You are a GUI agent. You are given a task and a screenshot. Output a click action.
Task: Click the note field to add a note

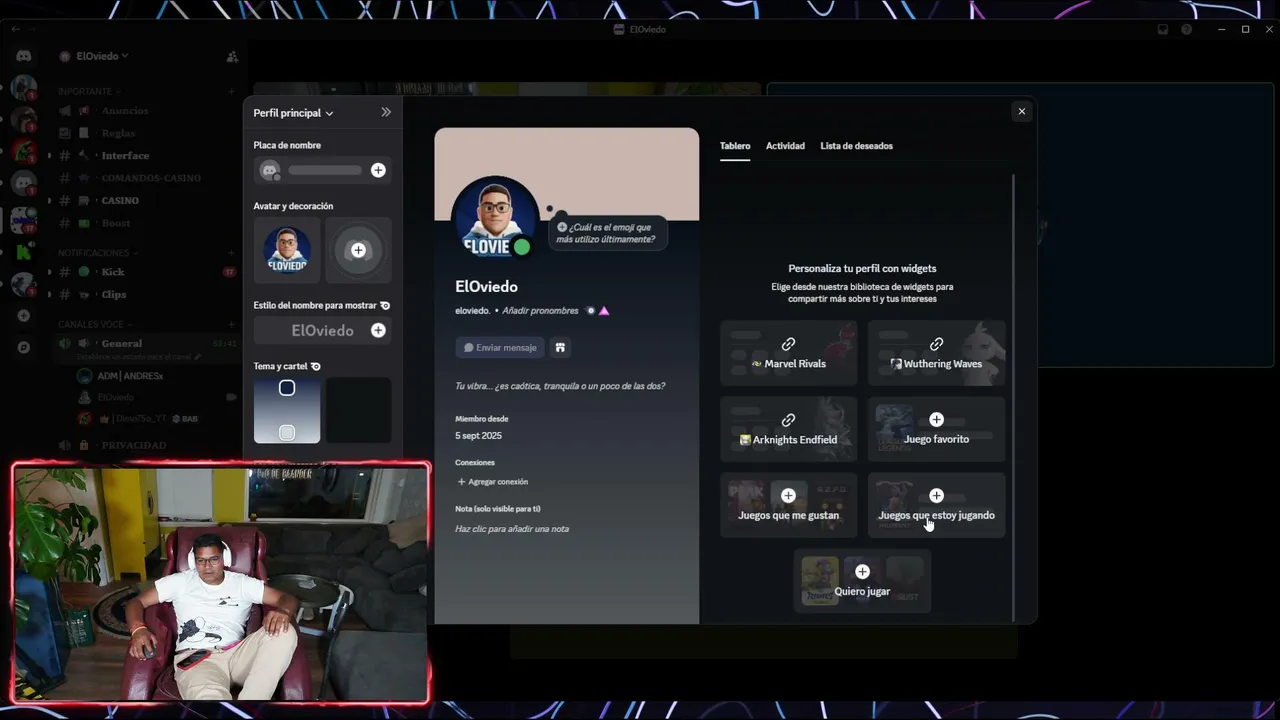click(x=512, y=529)
